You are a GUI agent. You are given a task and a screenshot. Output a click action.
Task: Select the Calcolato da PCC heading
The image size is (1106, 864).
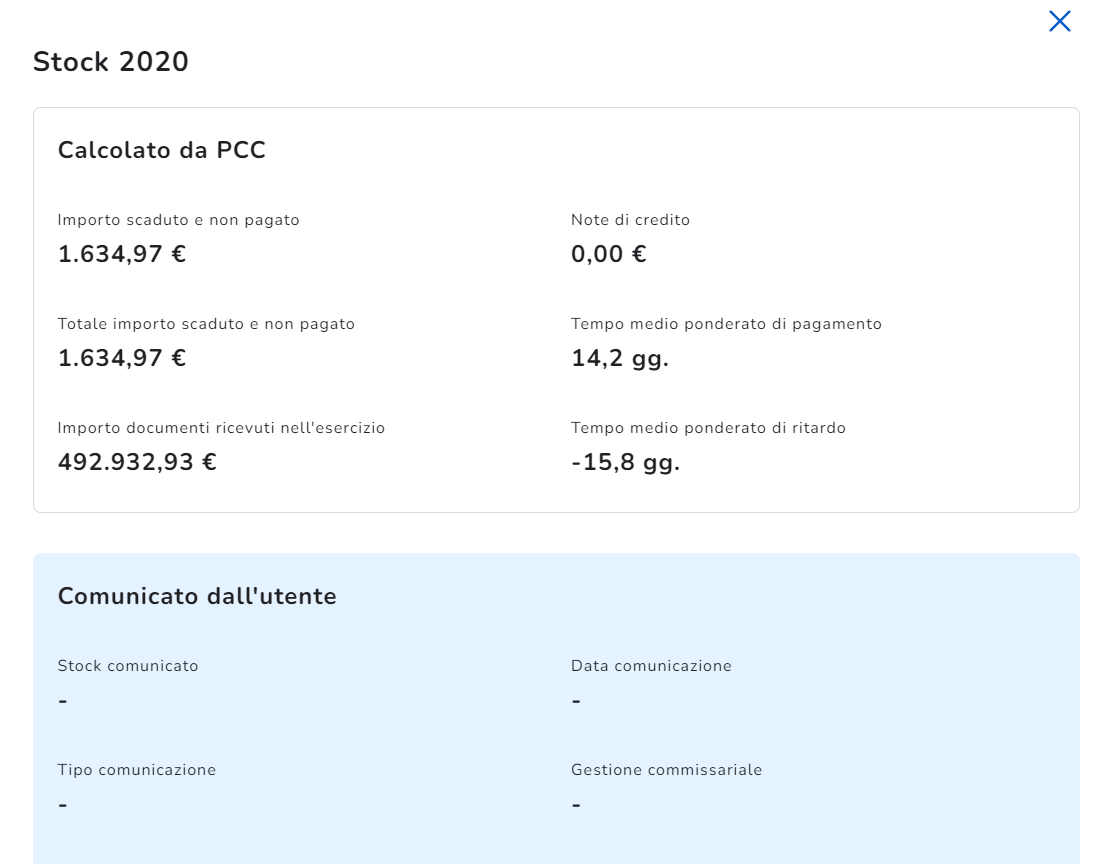(161, 151)
